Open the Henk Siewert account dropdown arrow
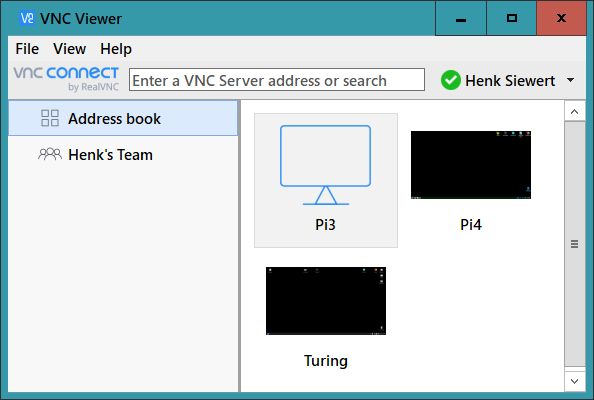This screenshot has height=400, width=594. pyautogui.click(x=571, y=80)
